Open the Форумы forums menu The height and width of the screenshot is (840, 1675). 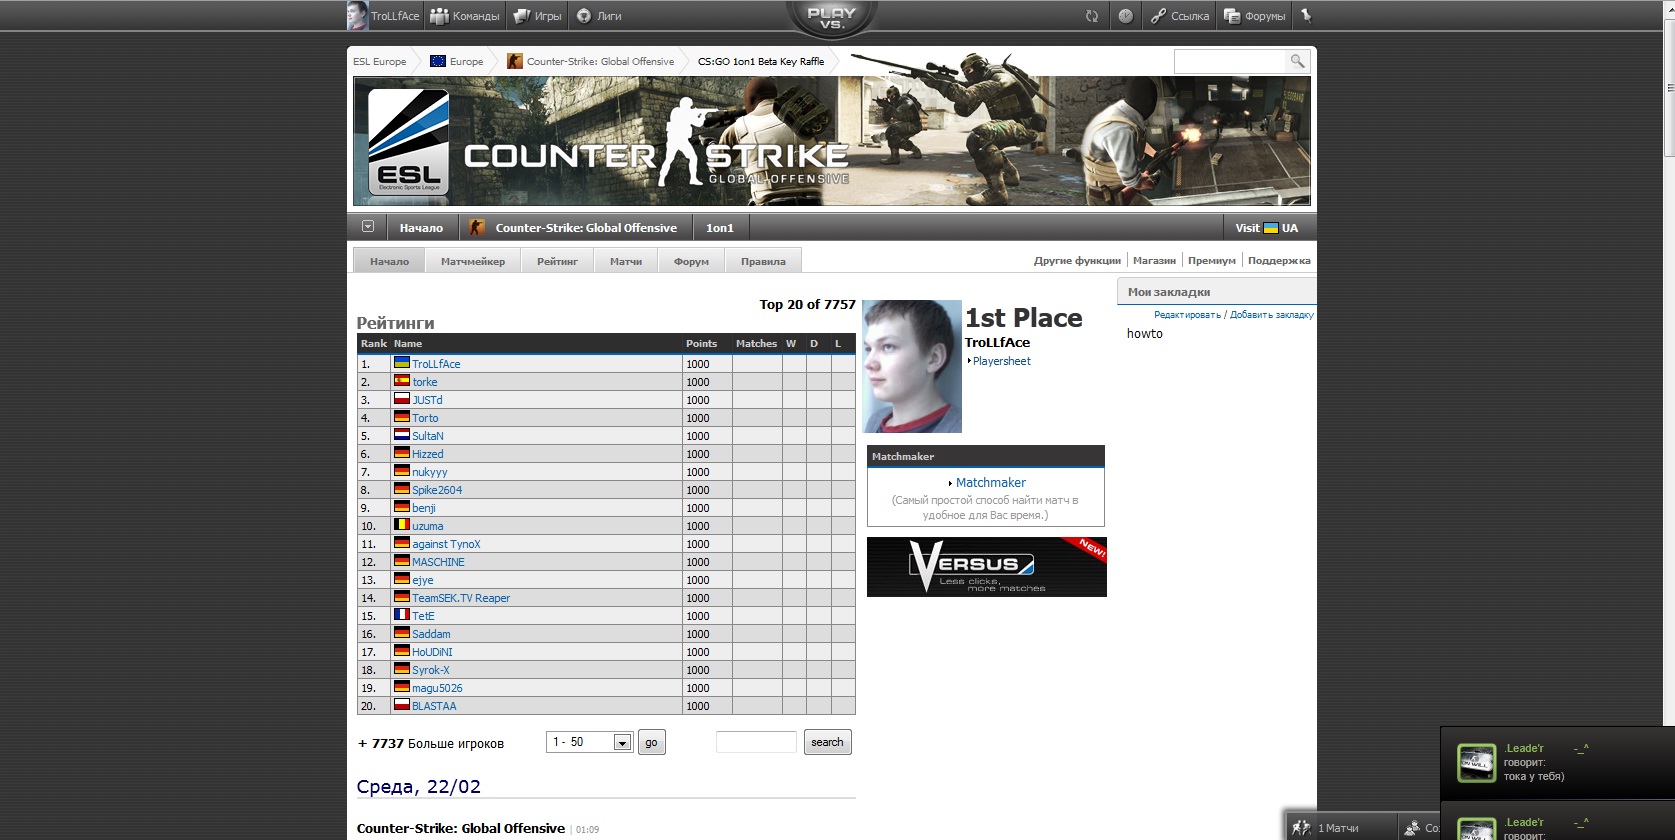1255,16
